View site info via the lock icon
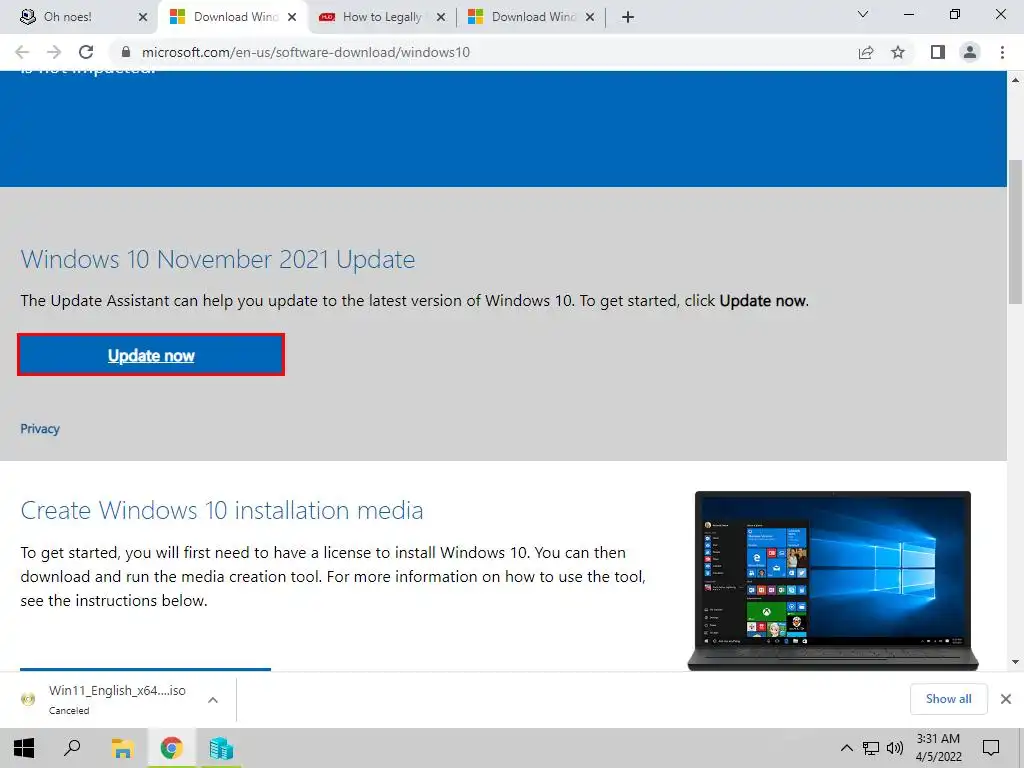The height and width of the screenshot is (768, 1024). click(x=126, y=52)
